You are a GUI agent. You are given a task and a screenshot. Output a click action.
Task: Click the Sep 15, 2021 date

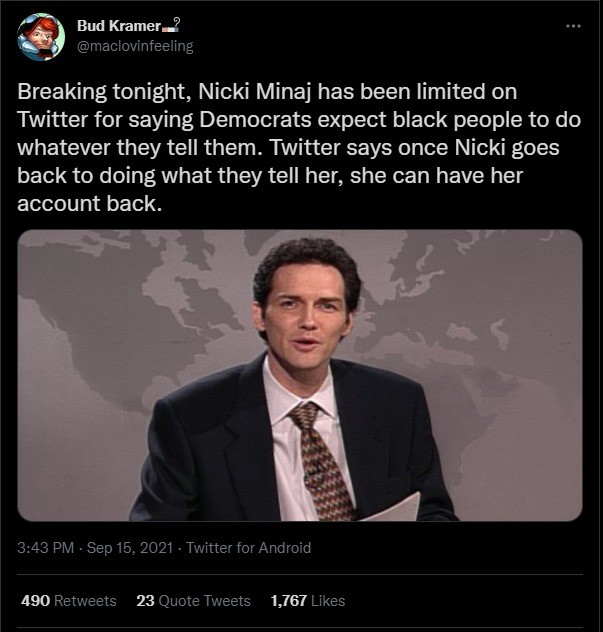pos(130,548)
